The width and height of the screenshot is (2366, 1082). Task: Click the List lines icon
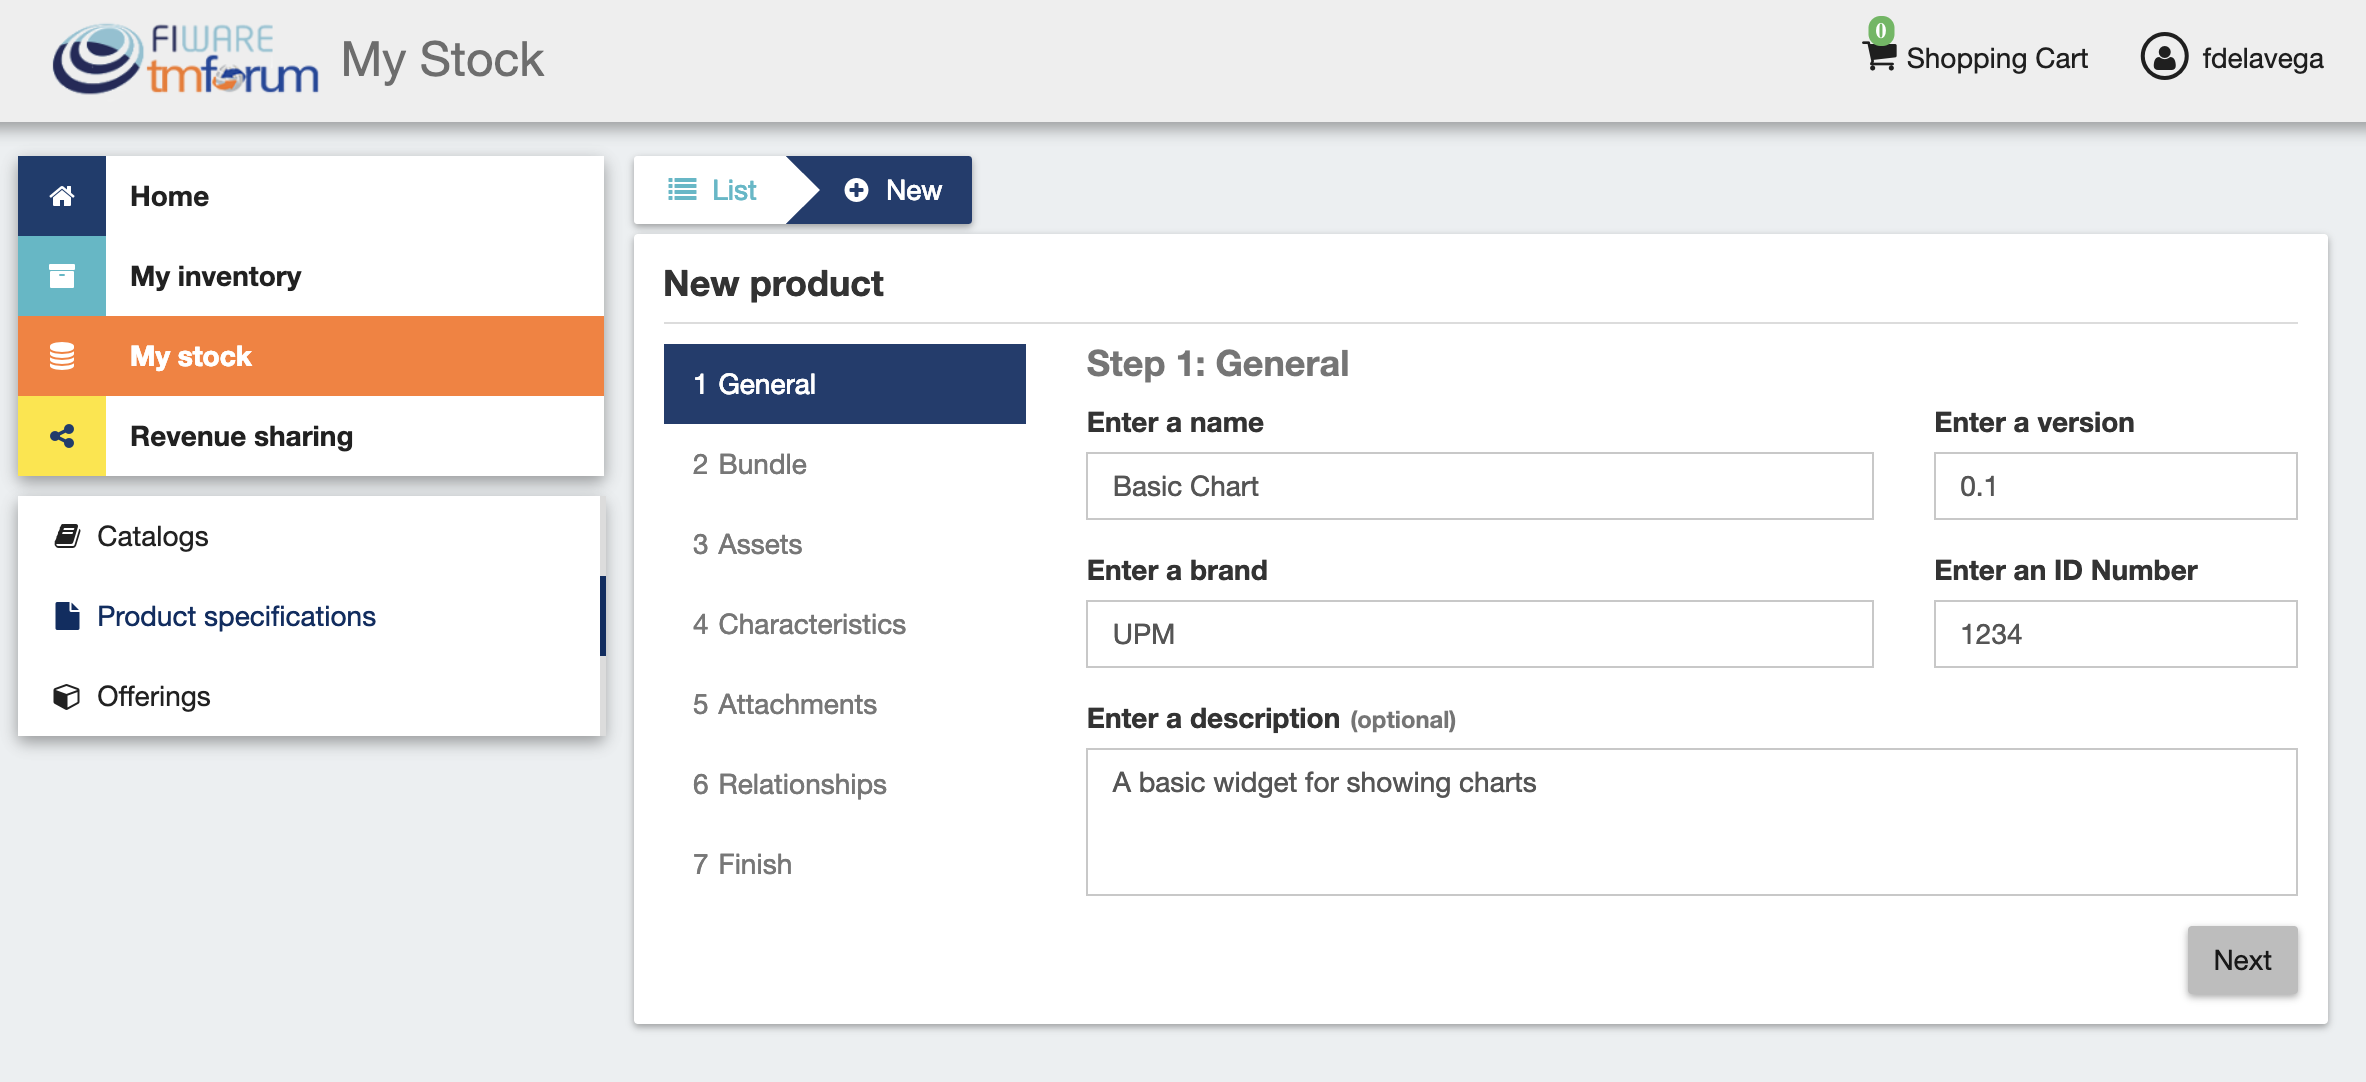(682, 189)
